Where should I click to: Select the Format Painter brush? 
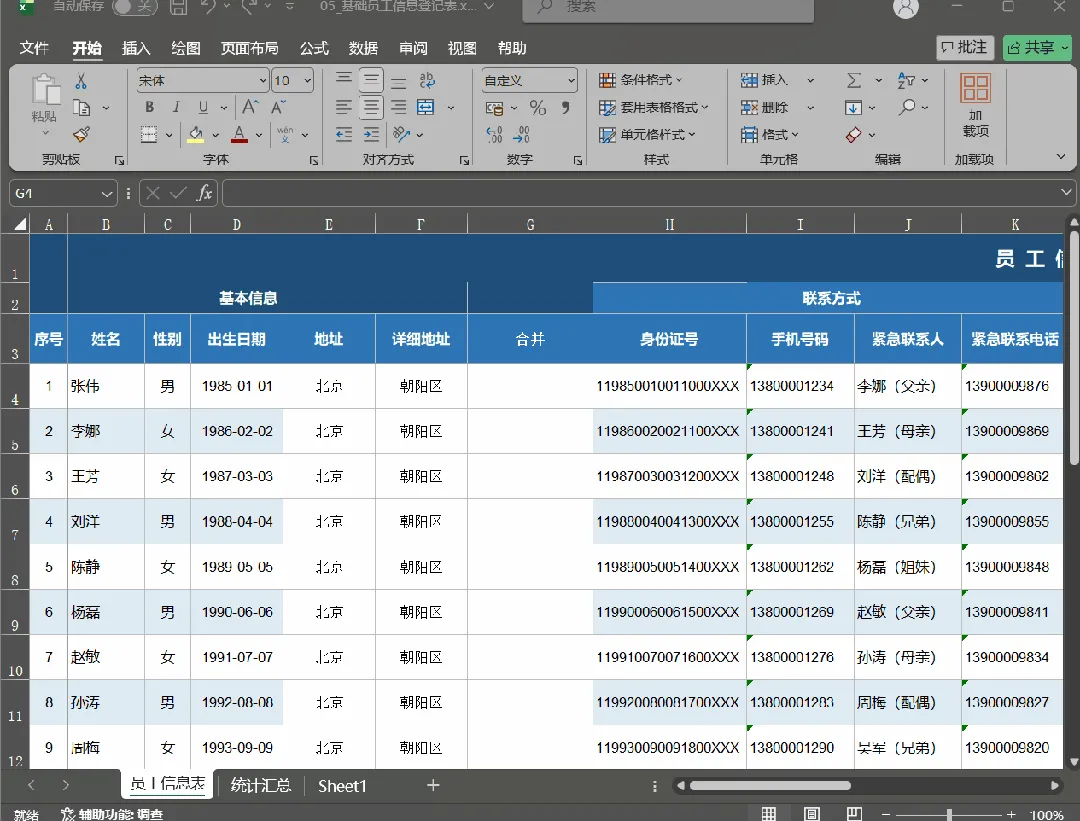pos(81,134)
